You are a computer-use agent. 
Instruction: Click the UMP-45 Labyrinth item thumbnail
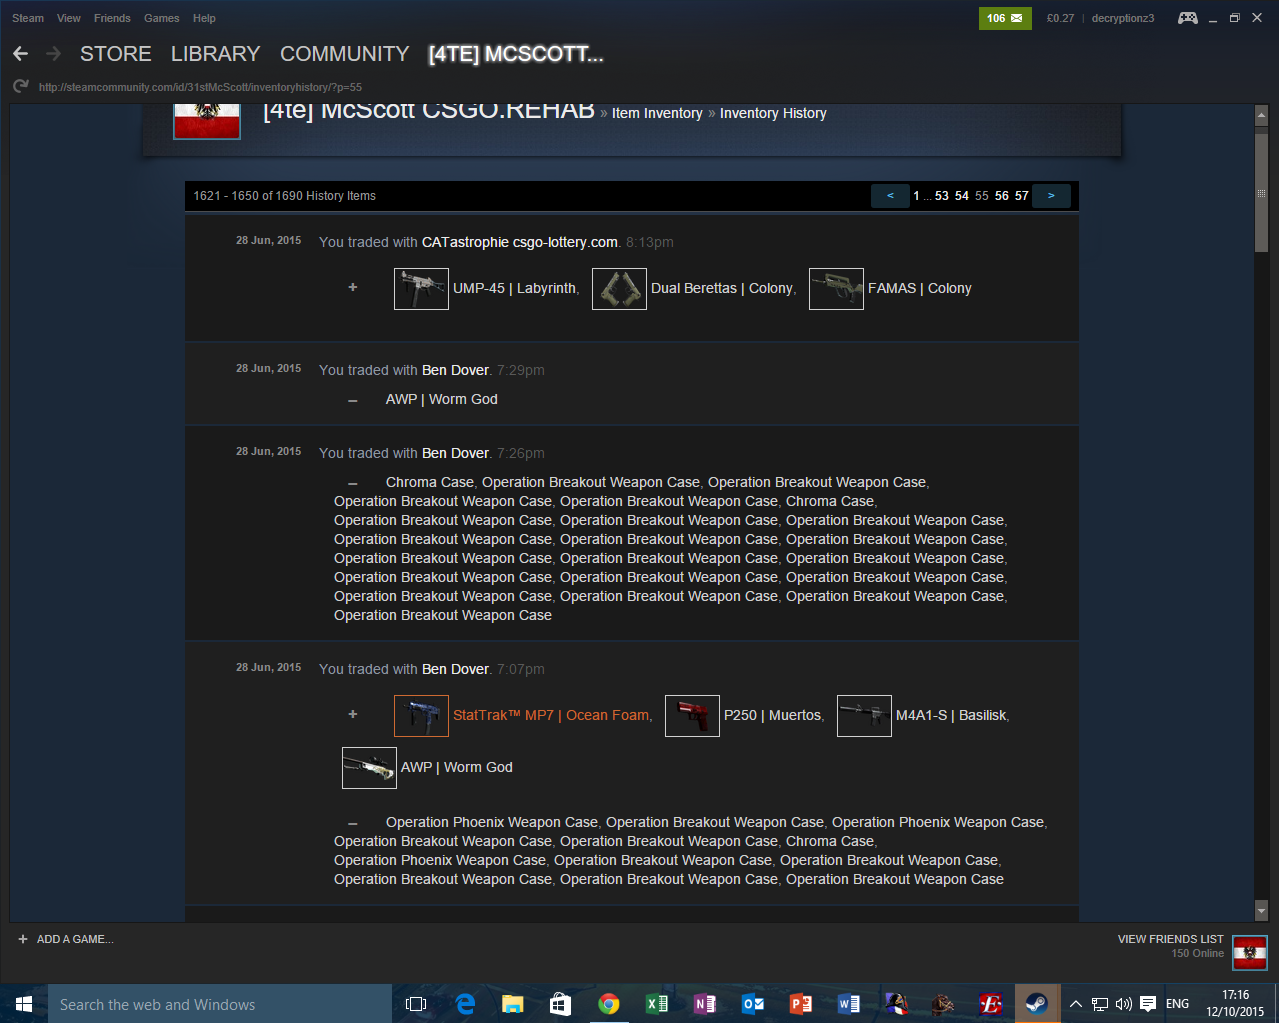421,289
